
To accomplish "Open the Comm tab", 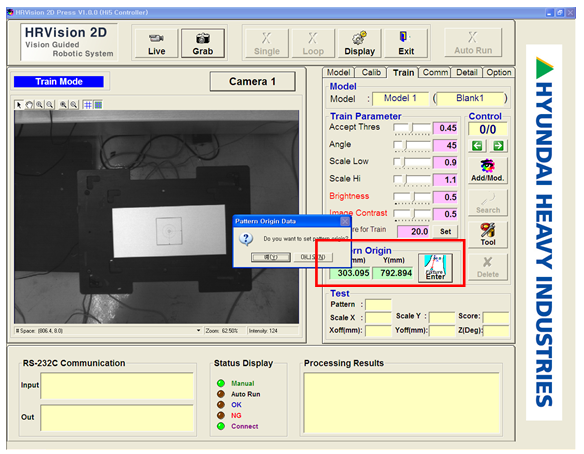I will point(435,72).
